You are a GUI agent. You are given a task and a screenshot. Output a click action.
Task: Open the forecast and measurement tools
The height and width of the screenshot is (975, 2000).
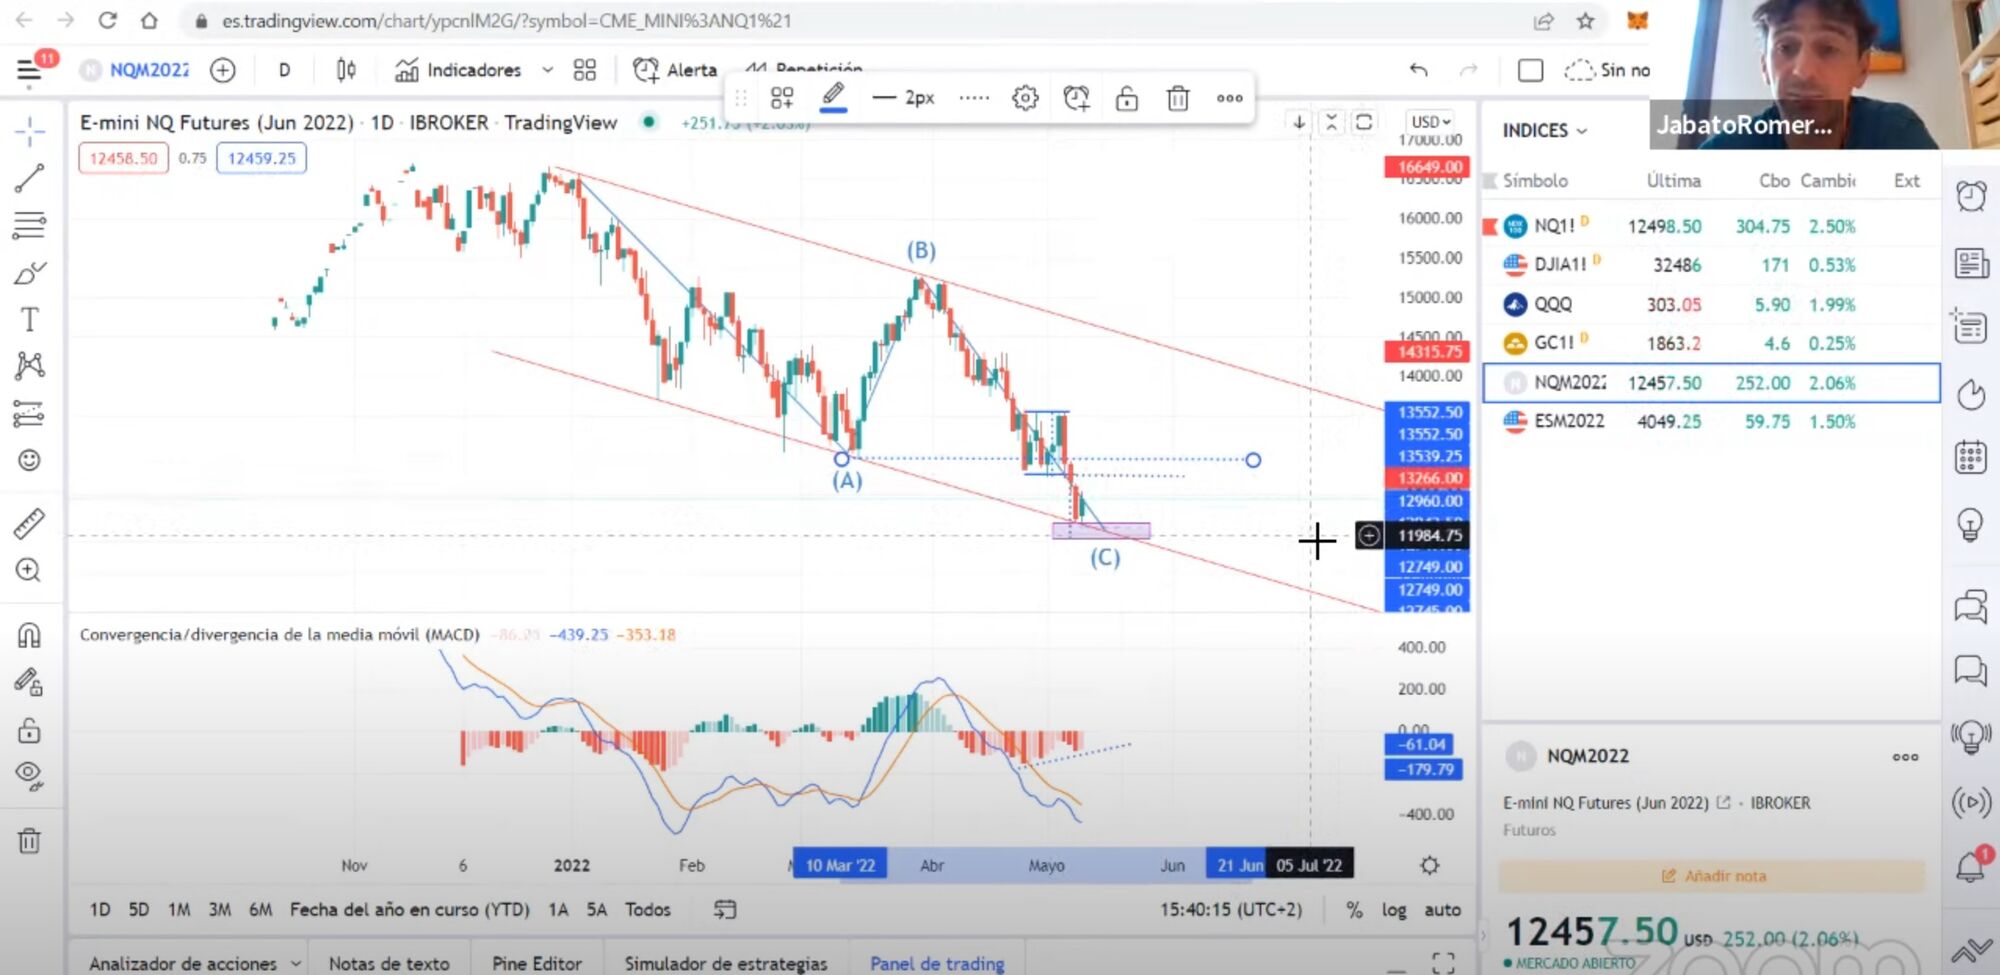(29, 413)
